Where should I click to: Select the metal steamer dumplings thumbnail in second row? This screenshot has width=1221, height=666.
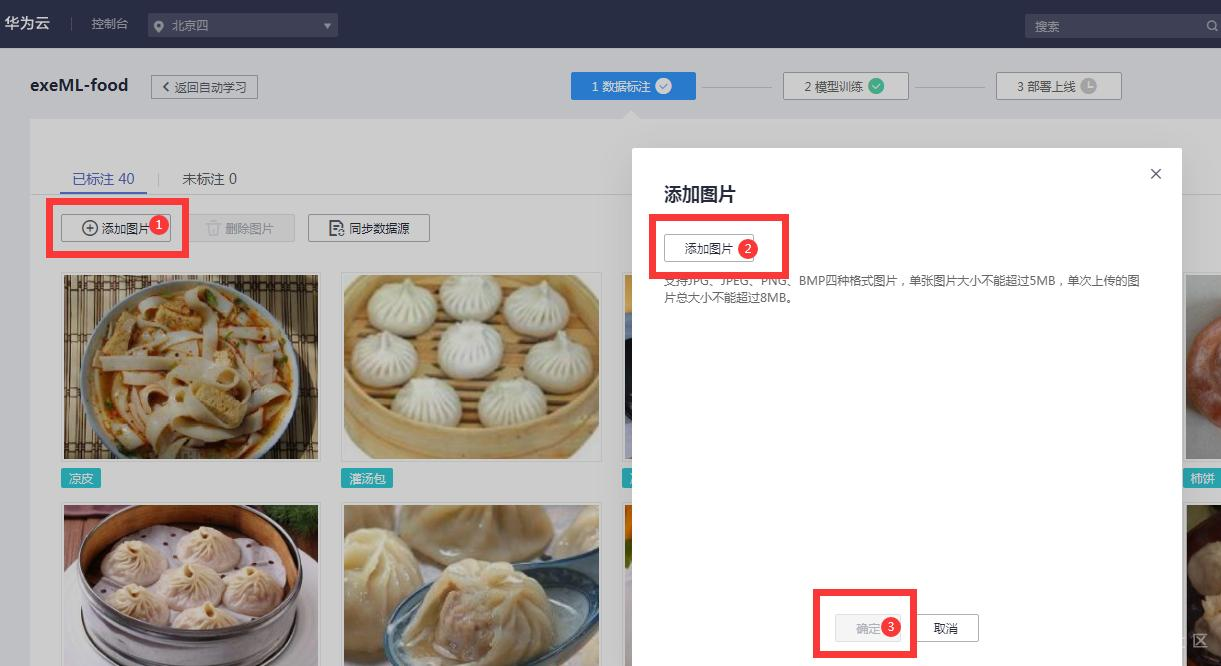click(x=191, y=585)
